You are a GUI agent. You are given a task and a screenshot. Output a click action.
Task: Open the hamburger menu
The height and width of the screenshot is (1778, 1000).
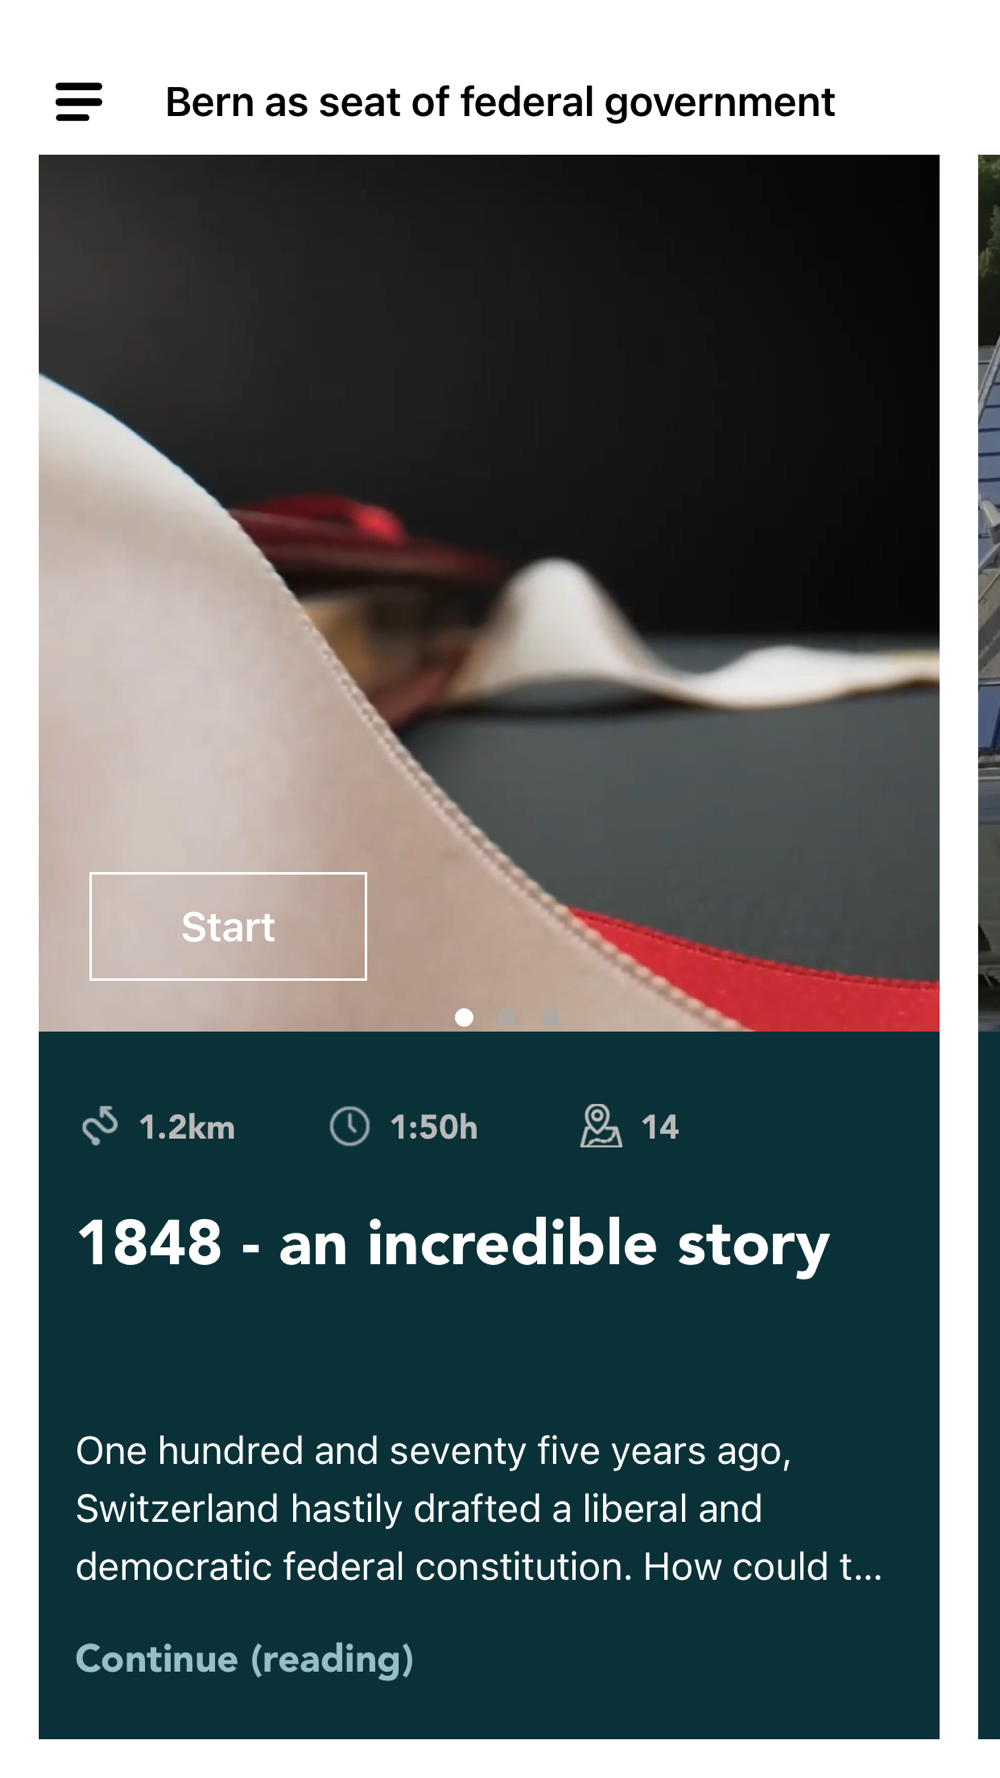pyautogui.click(x=79, y=102)
